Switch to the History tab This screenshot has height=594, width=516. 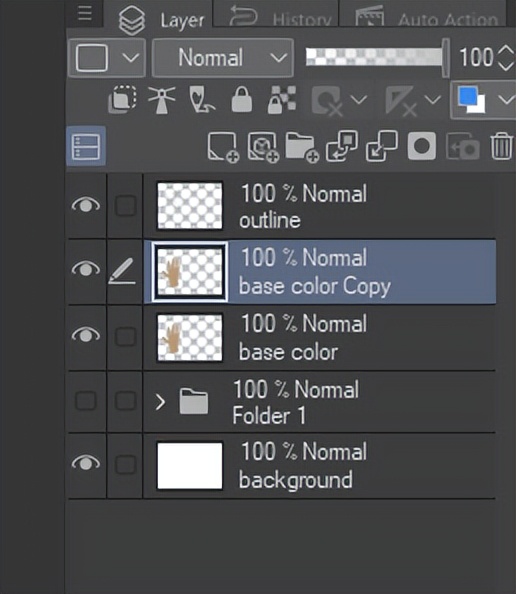coord(276,15)
